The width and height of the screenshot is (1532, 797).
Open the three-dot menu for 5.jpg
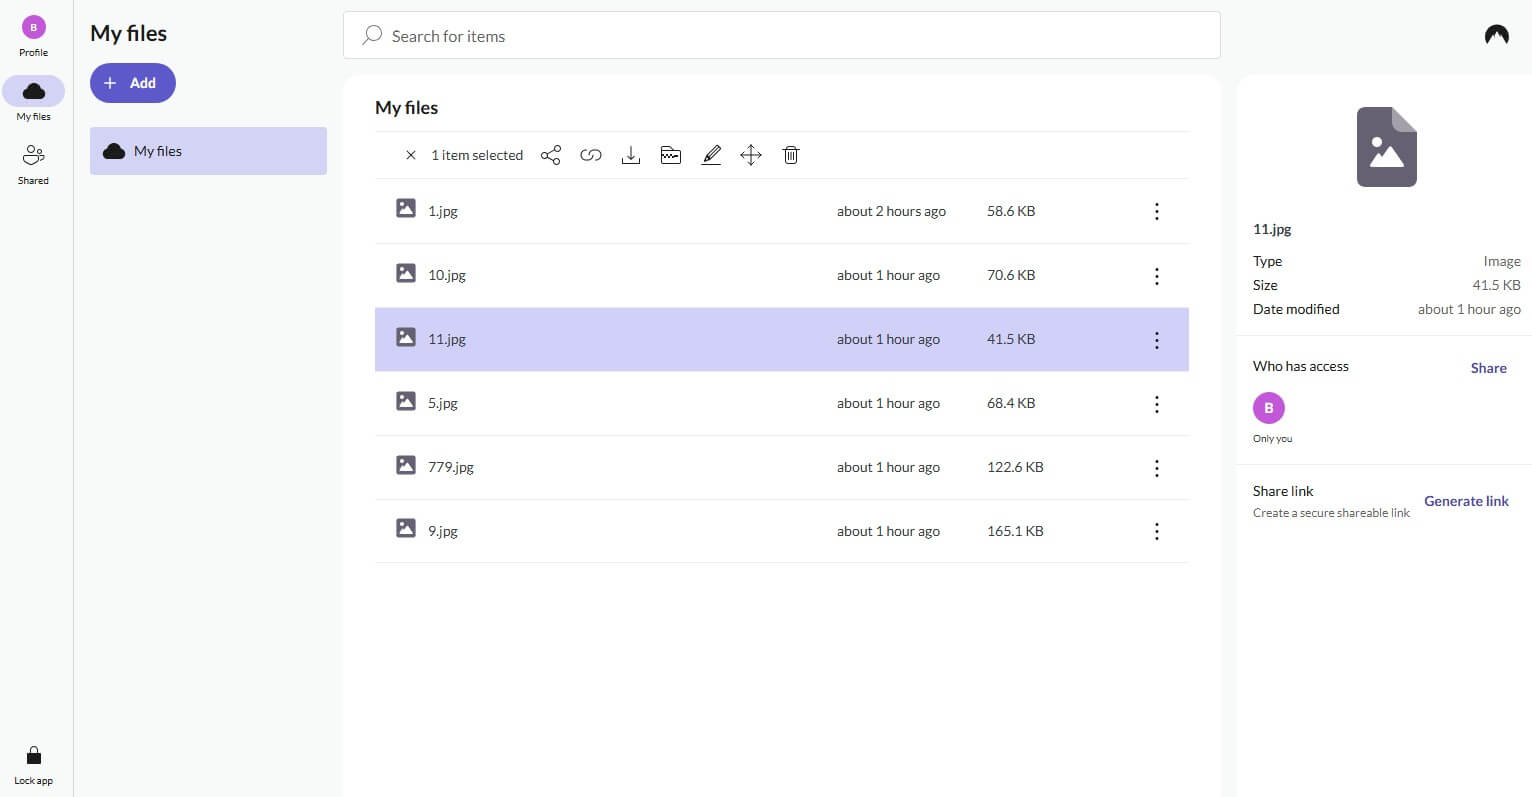coord(1157,403)
